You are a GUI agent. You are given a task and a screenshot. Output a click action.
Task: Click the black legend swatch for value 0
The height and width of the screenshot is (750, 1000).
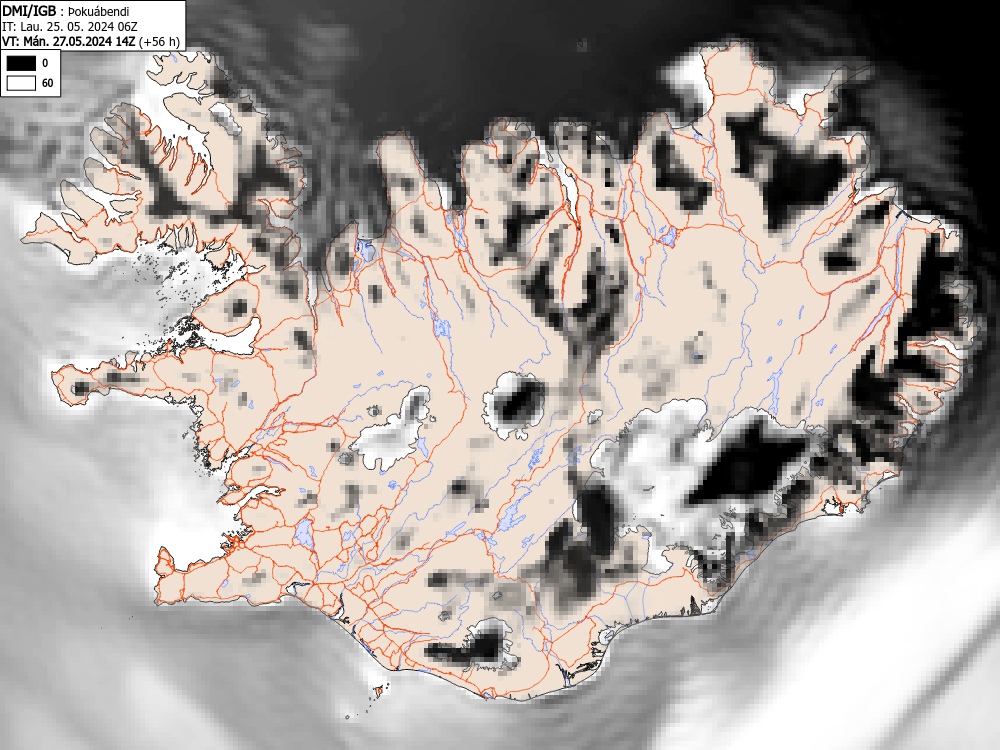pos(22,63)
